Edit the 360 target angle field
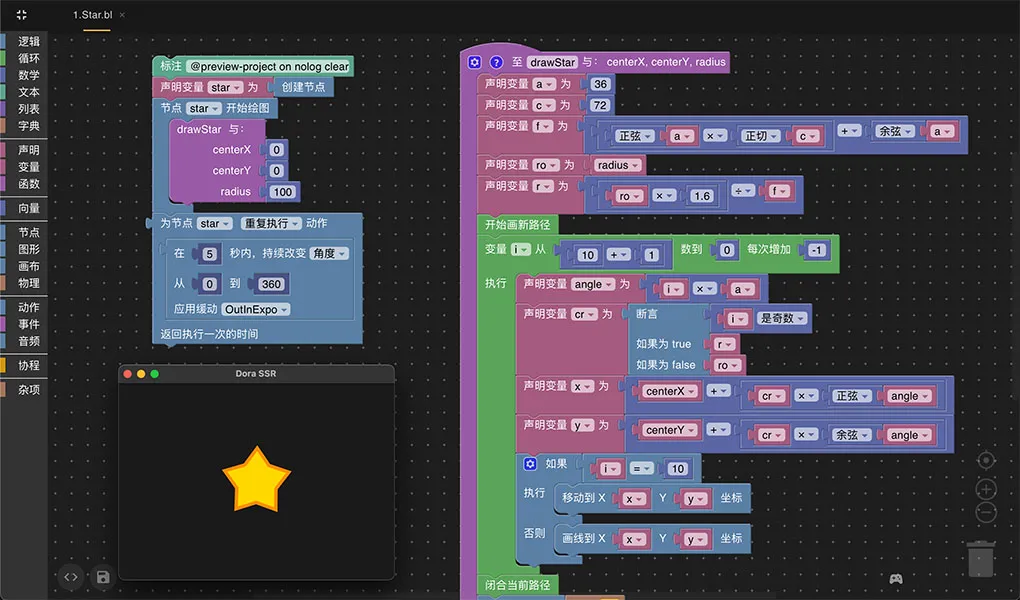This screenshot has height=600, width=1020. click(271, 284)
